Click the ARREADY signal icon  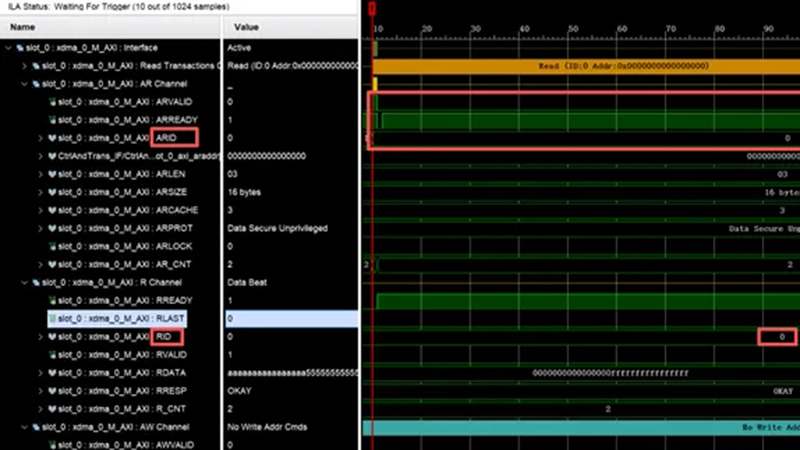tap(53, 120)
